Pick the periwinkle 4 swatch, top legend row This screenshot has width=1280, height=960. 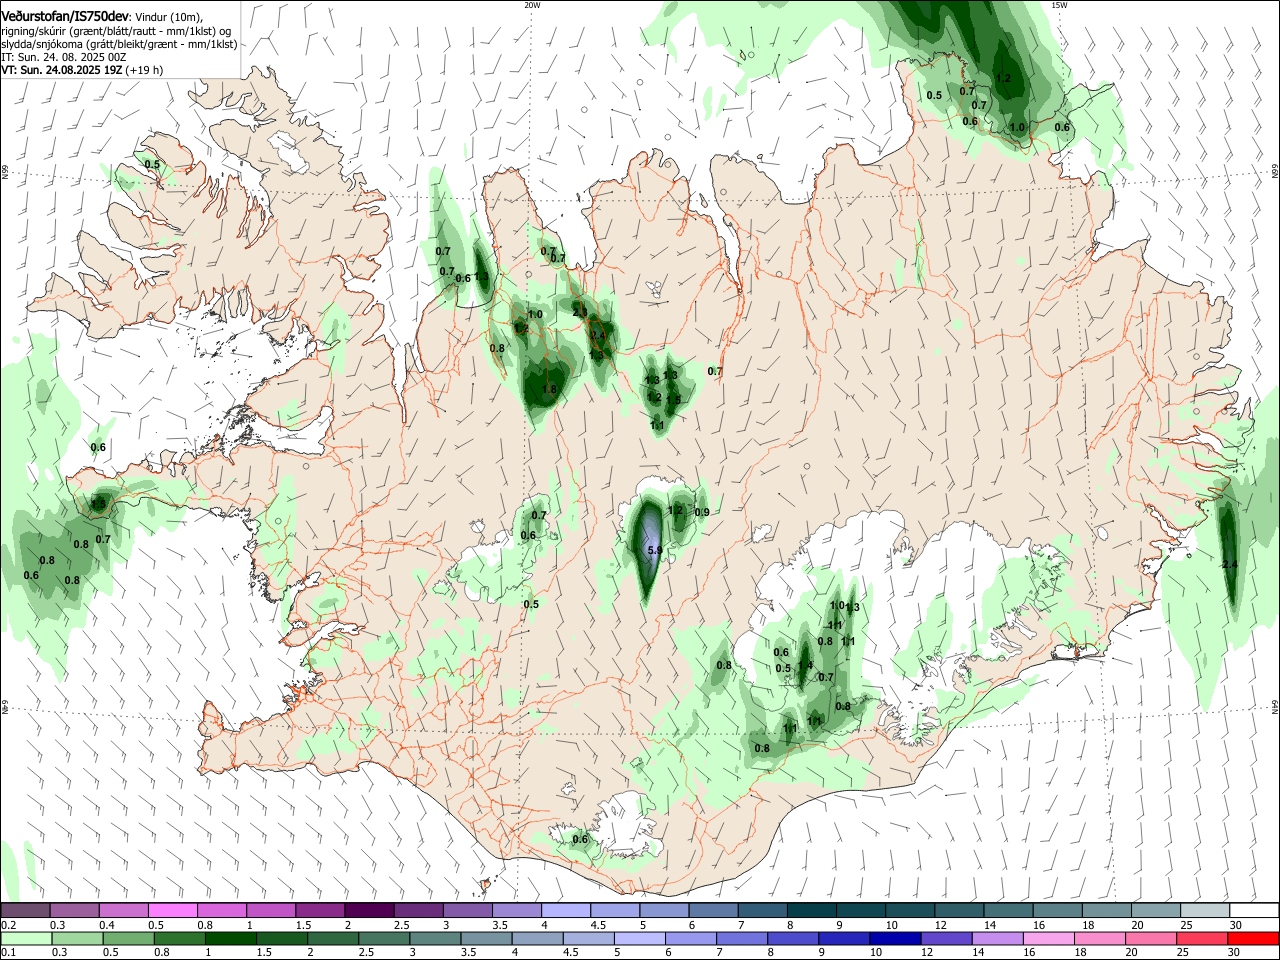coord(566,910)
